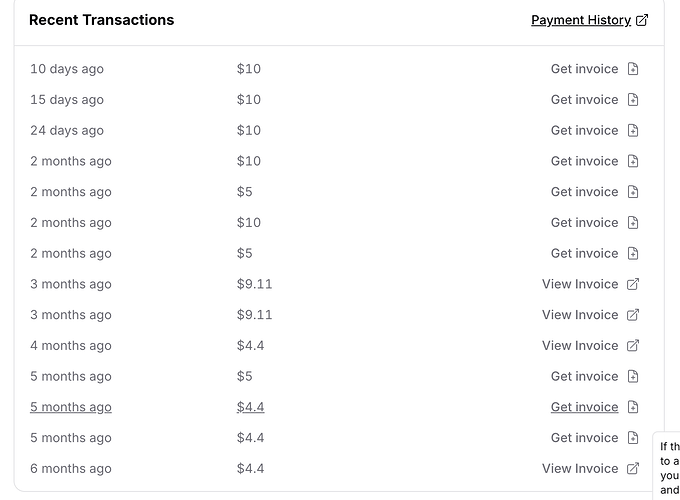Click the Recent Transactions heading

(x=101, y=20)
